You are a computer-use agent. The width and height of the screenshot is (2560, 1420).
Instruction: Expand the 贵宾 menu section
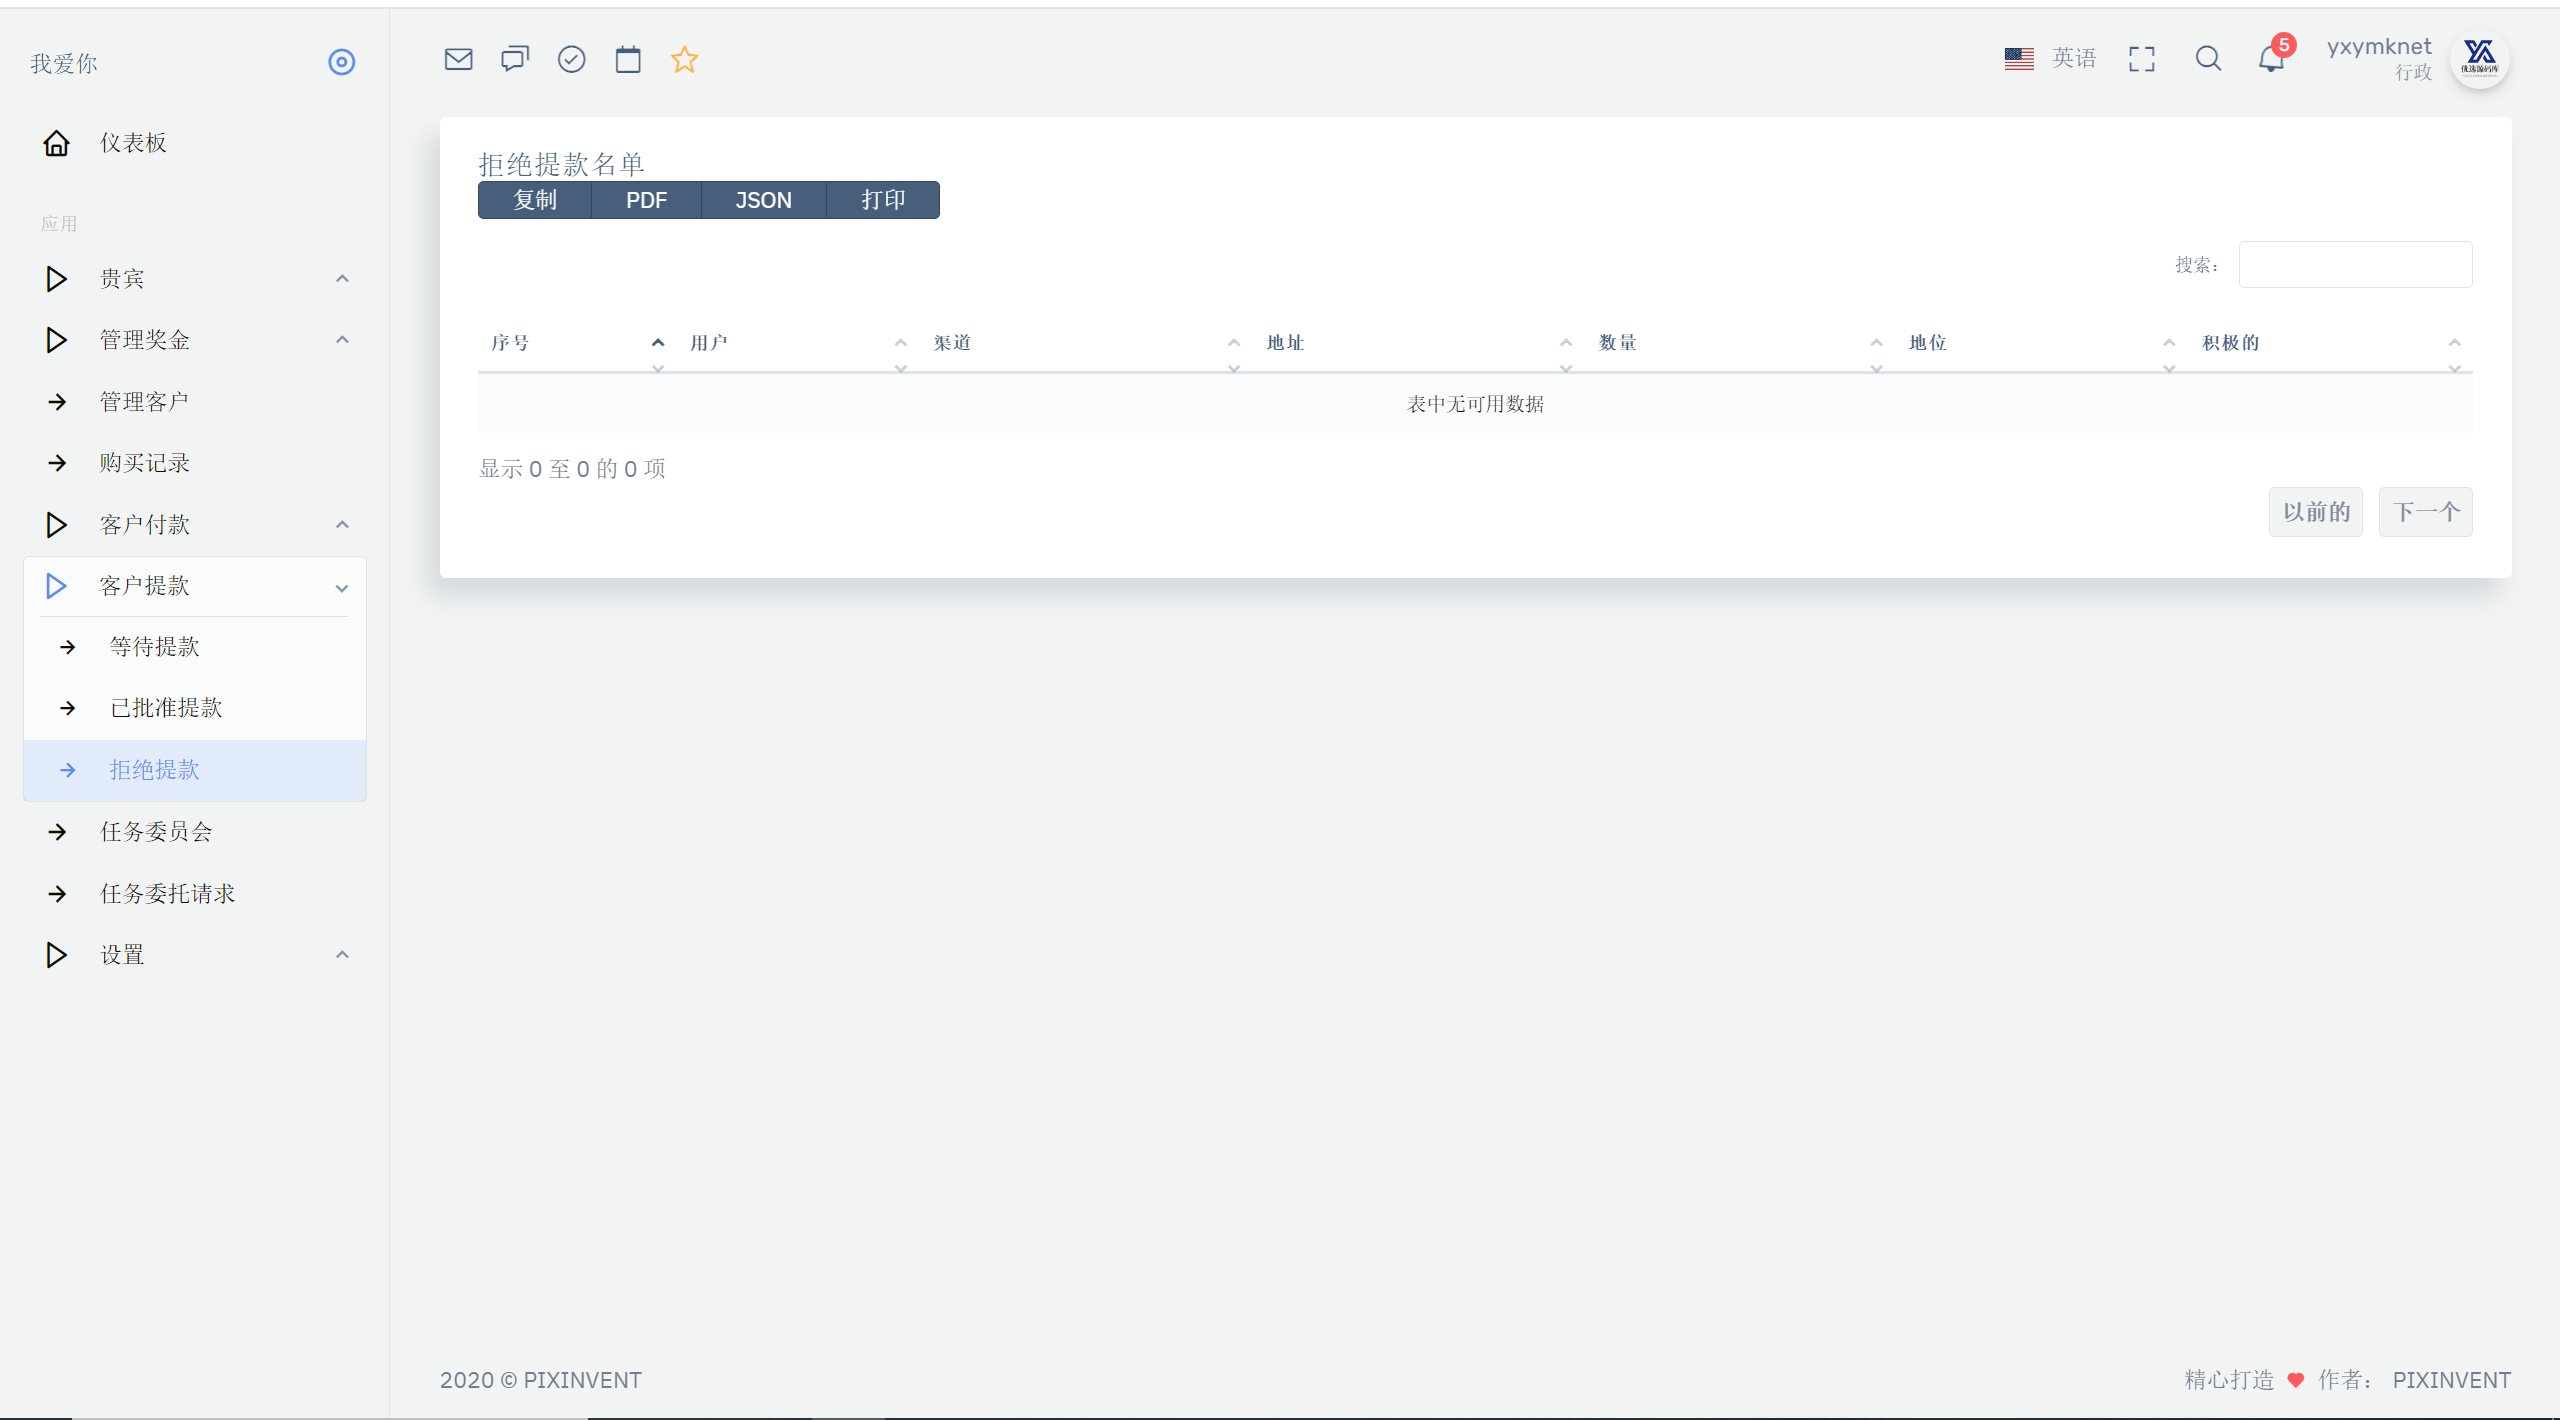click(x=195, y=279)
